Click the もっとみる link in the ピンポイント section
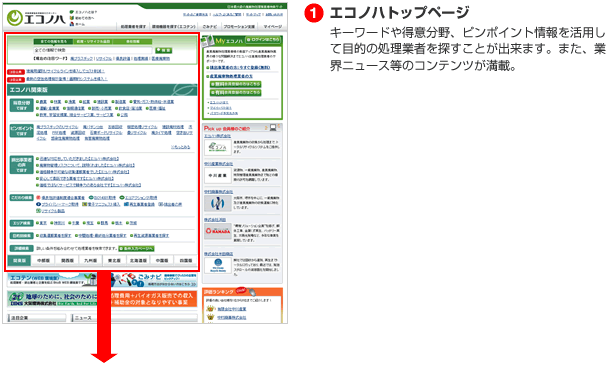The image size is (610, 367). coord(181,147)
